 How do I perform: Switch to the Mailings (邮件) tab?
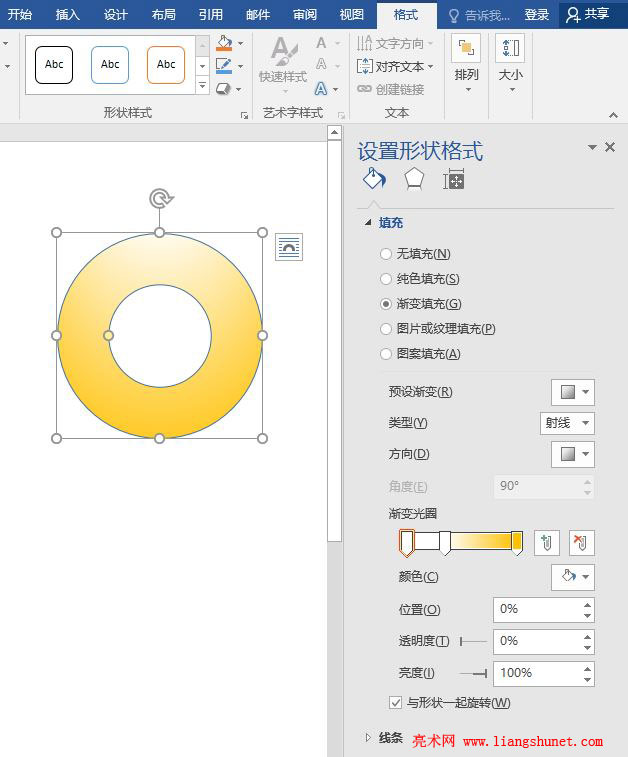tap(258, 14)
